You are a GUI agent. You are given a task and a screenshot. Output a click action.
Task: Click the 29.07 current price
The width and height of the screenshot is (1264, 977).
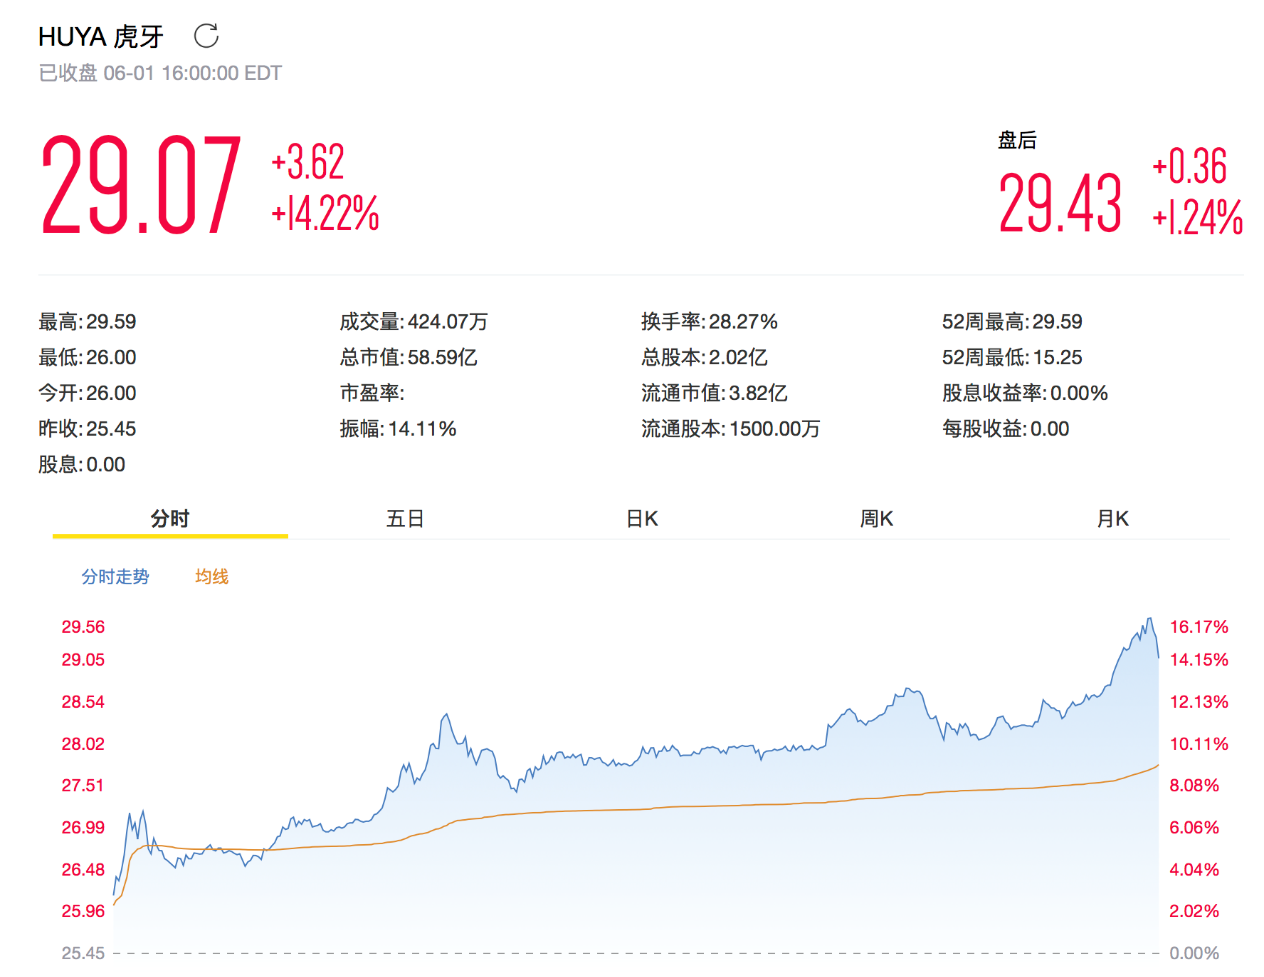point(141,186)
